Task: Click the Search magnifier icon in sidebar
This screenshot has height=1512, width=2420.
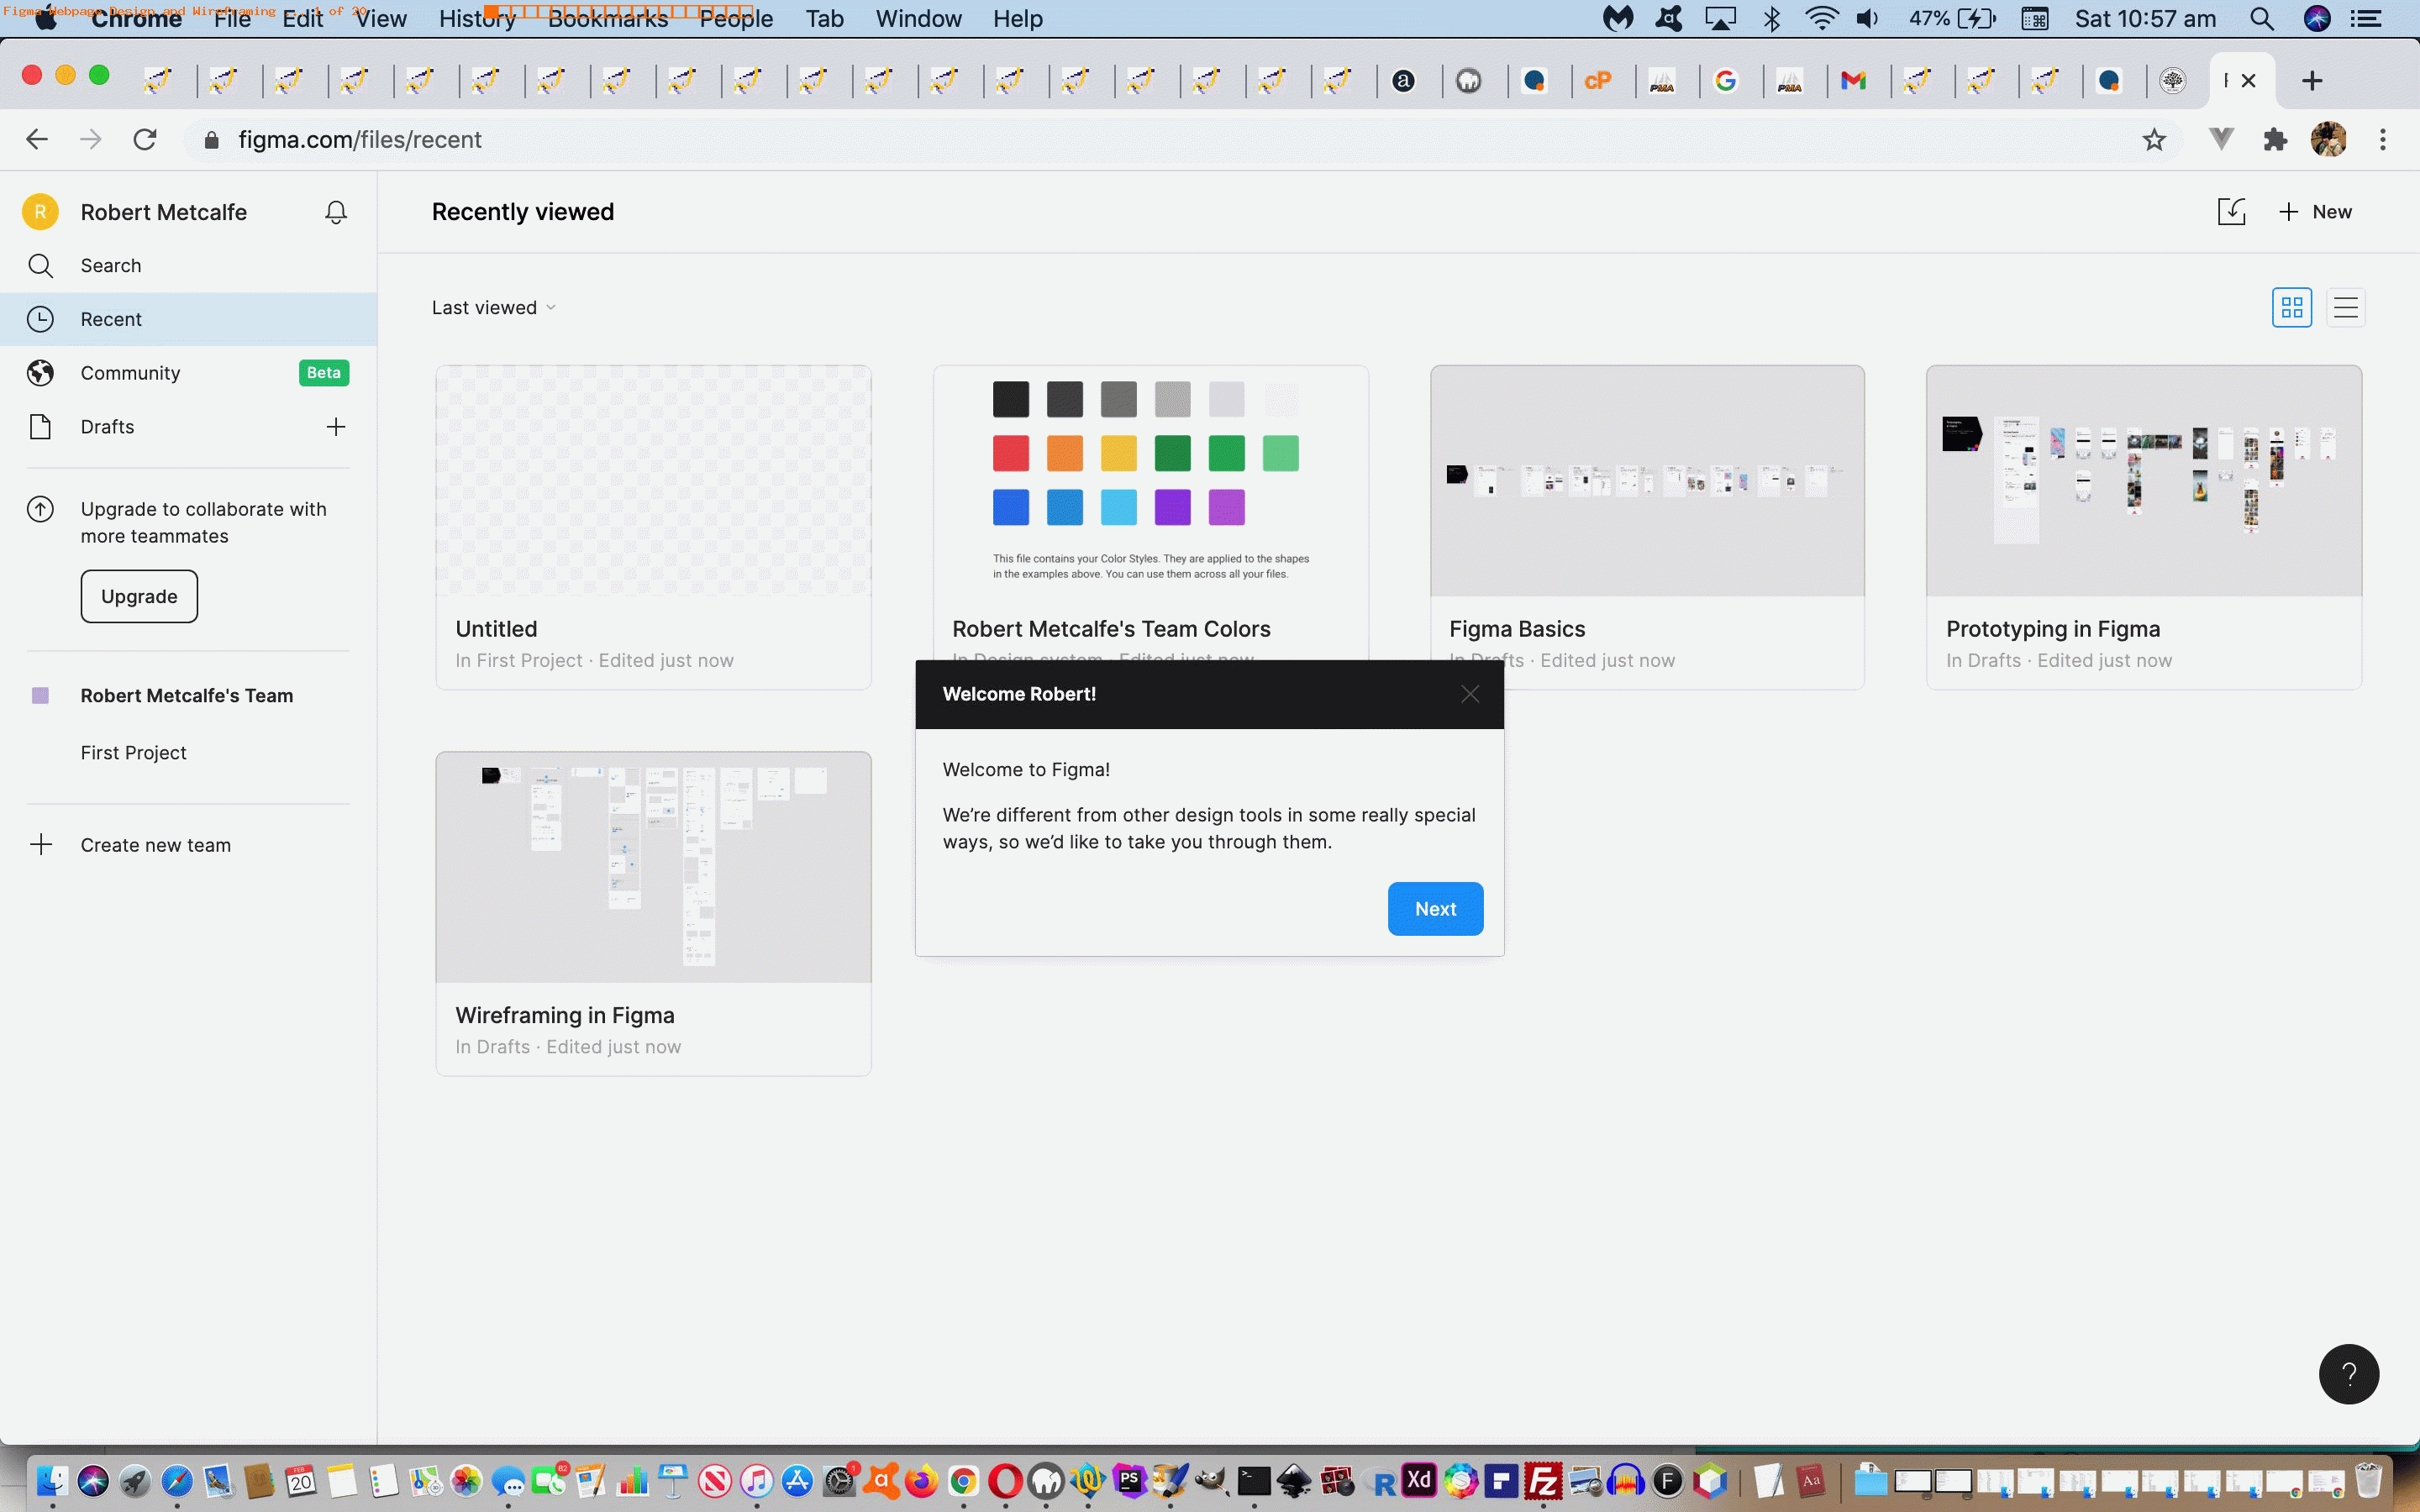Action: coord(40,266)
